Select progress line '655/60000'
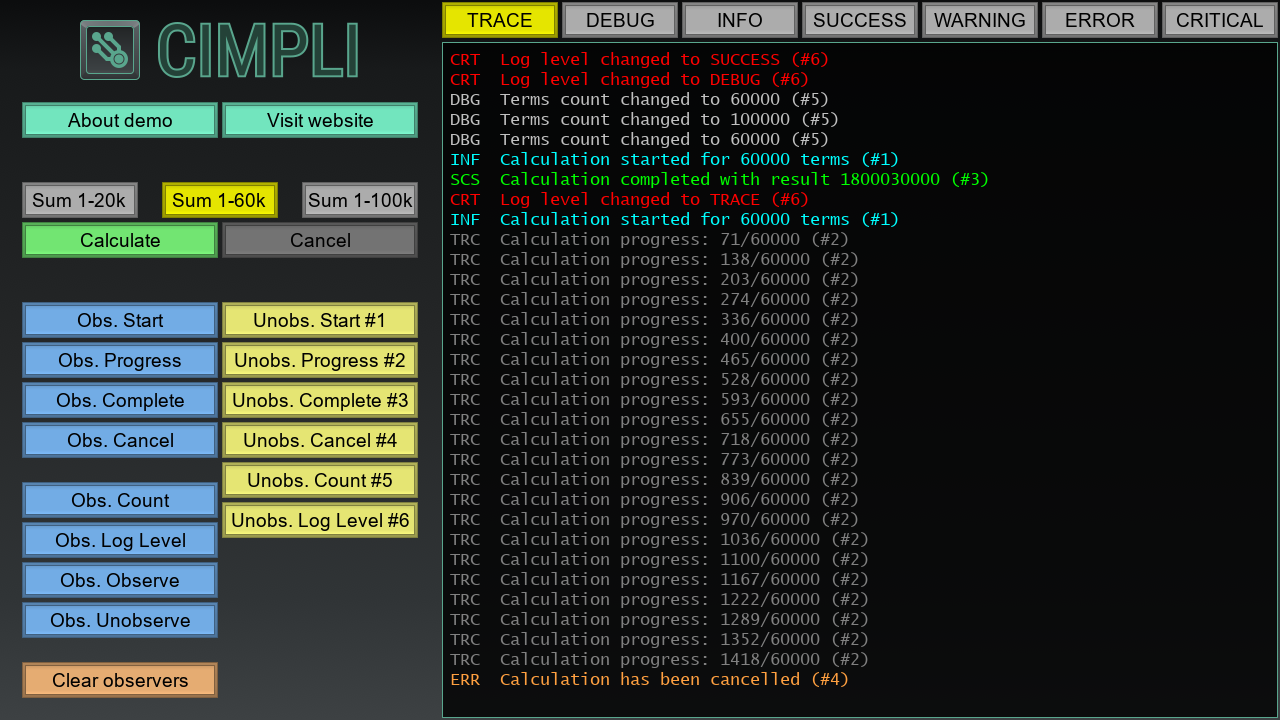Screen dimensions: 1280x720 (x=655, y=420)
